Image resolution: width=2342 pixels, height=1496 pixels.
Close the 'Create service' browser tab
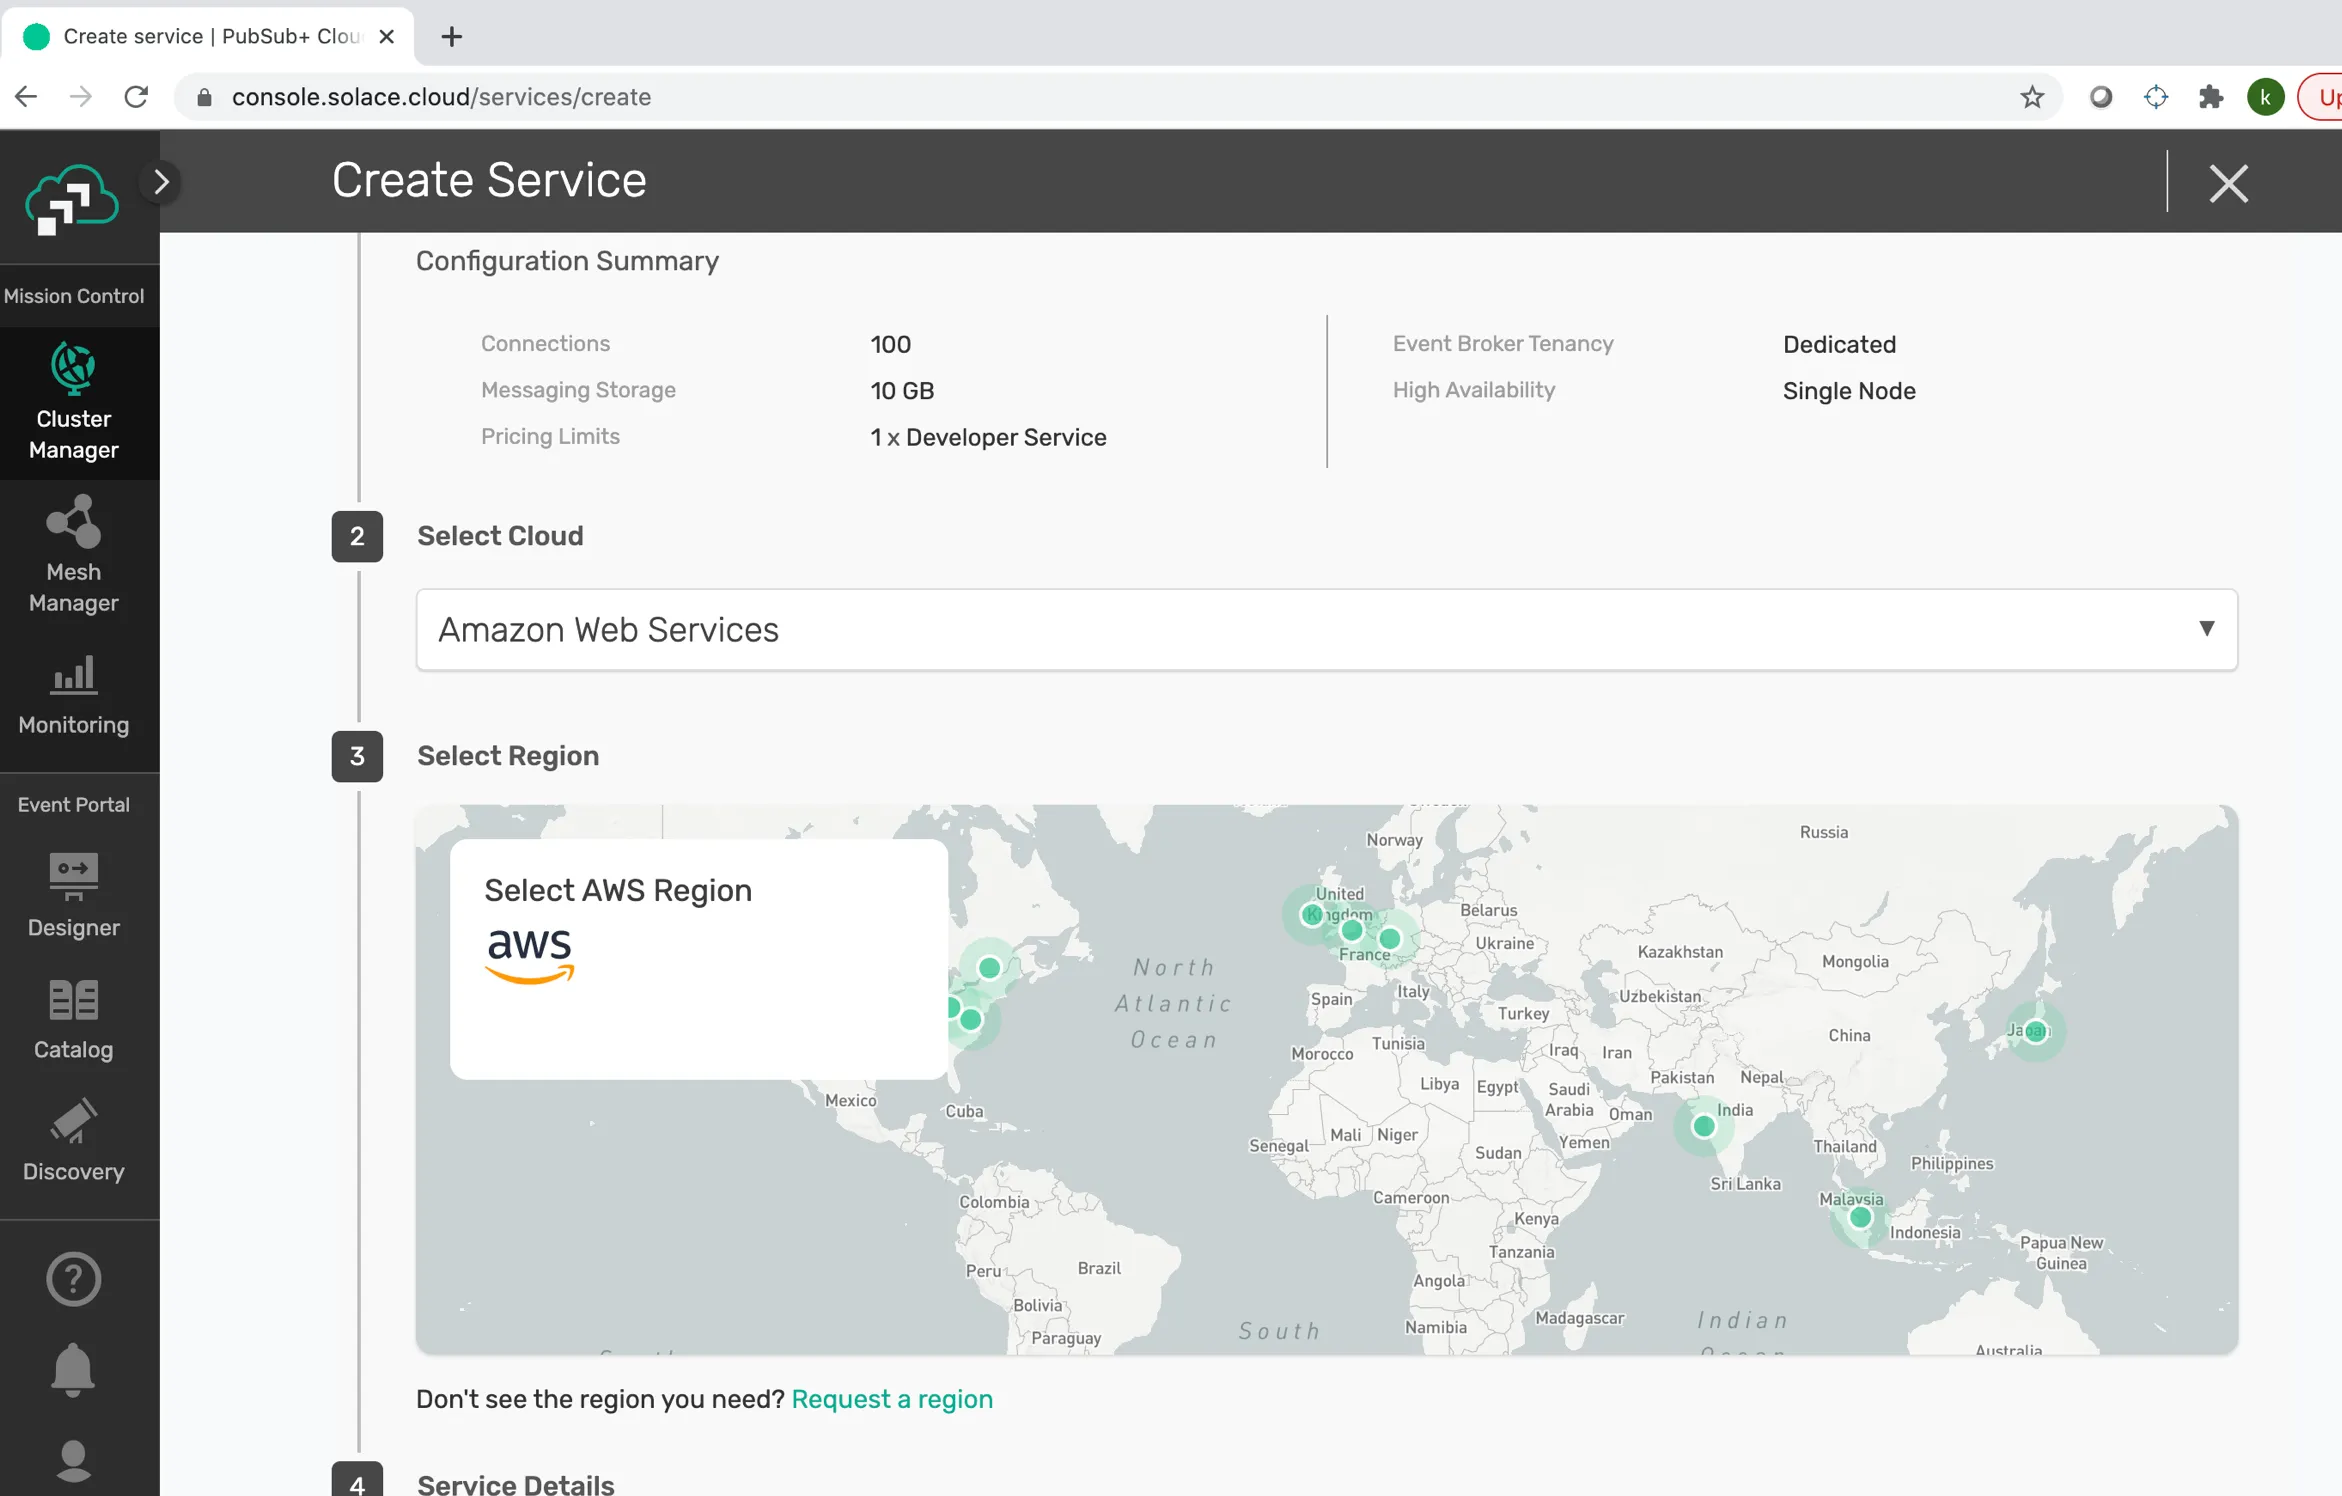tap(387, 37)
